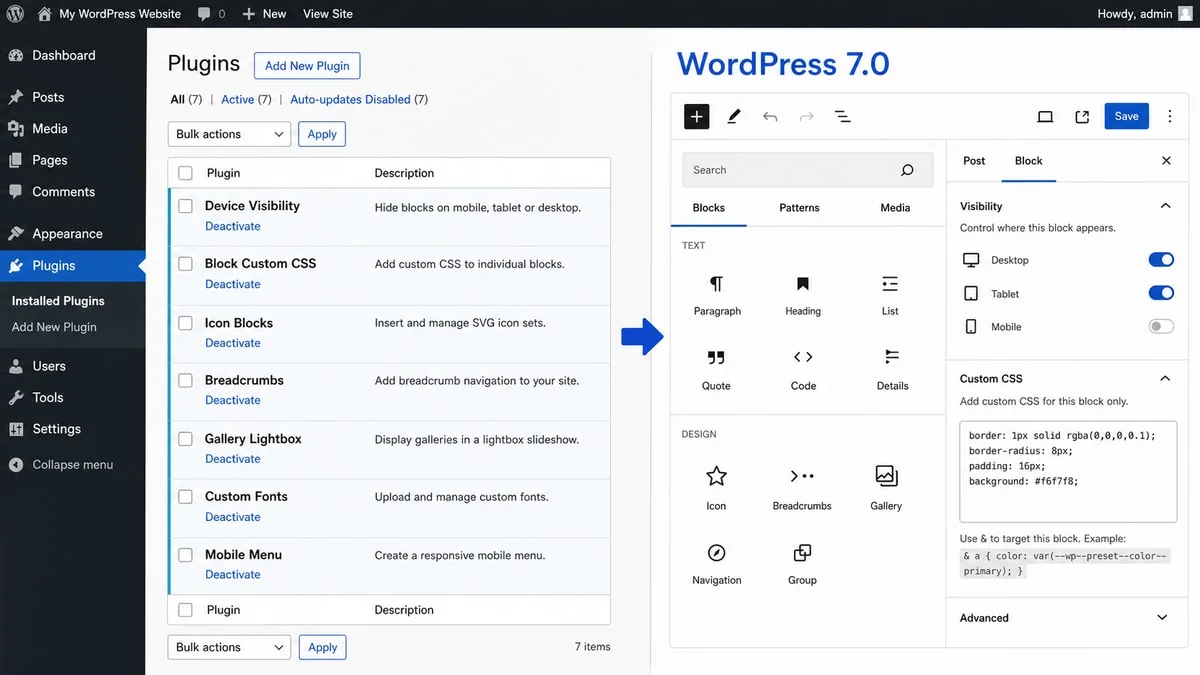
Task: Click the search magnifier icon
Action: [907, 170]
